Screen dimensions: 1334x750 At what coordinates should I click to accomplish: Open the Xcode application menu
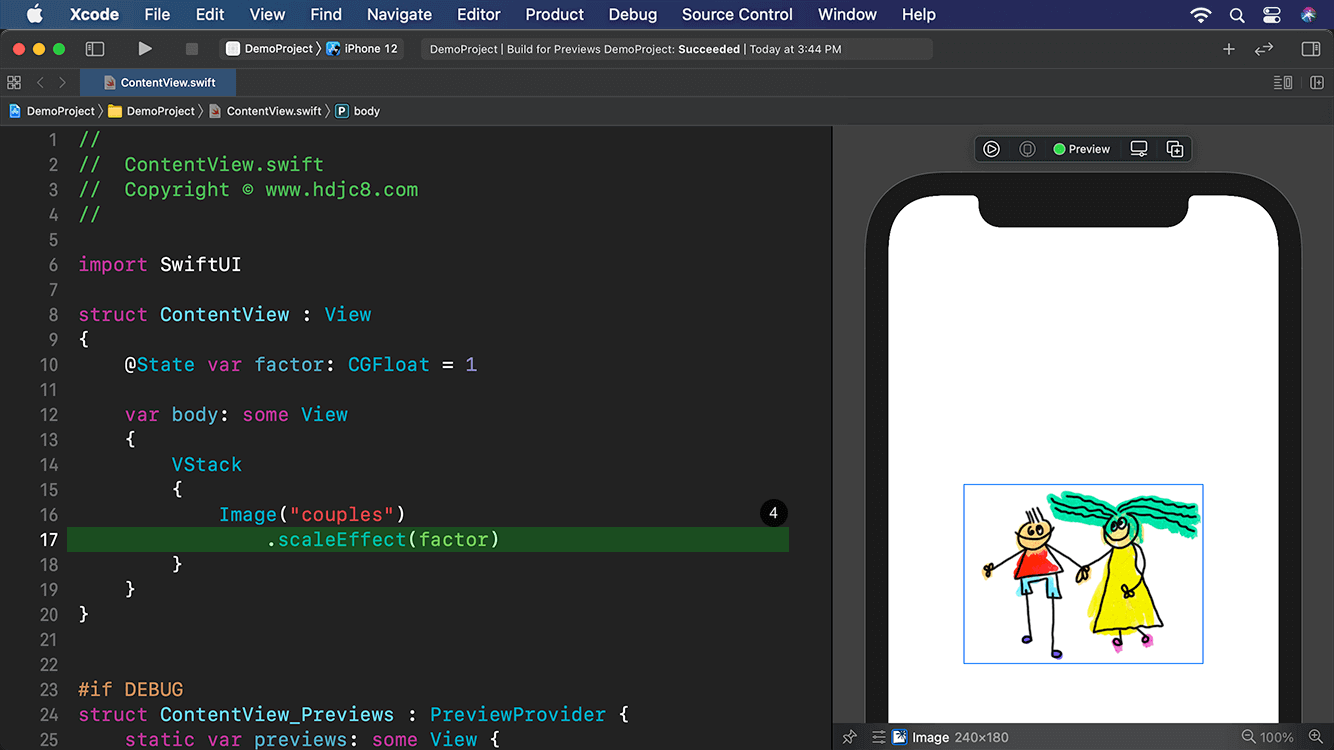click(94, 14)
